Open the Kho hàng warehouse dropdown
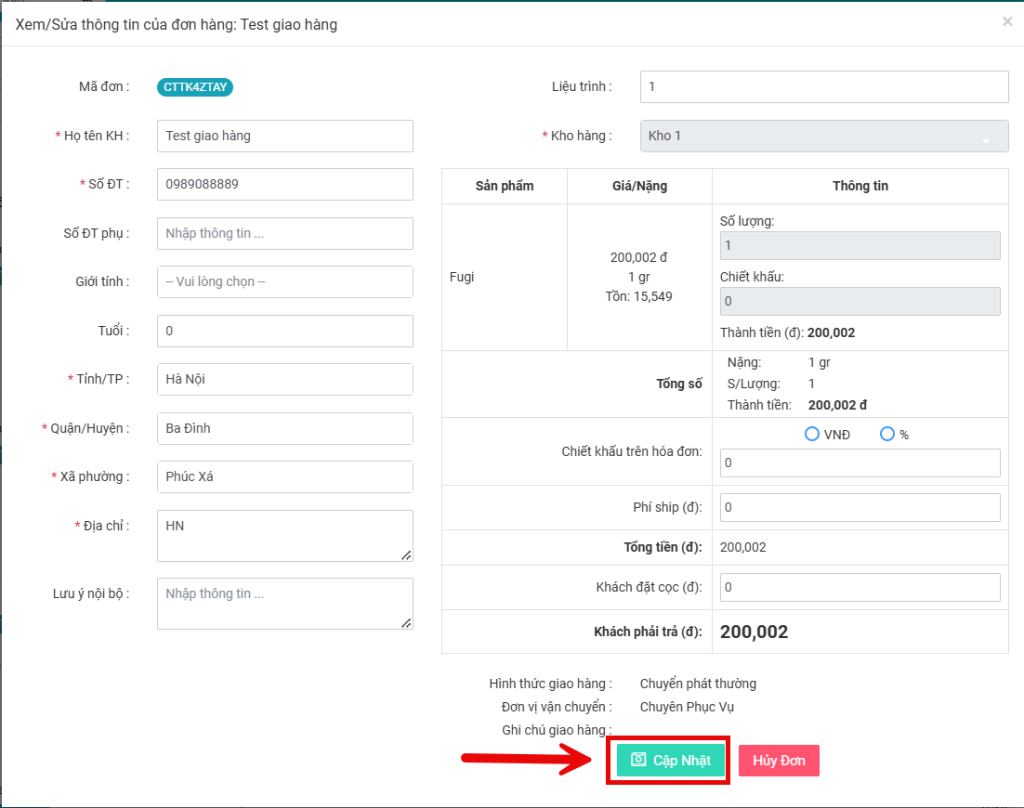Viewport: 1024px width, 808px height. (824, 136)
